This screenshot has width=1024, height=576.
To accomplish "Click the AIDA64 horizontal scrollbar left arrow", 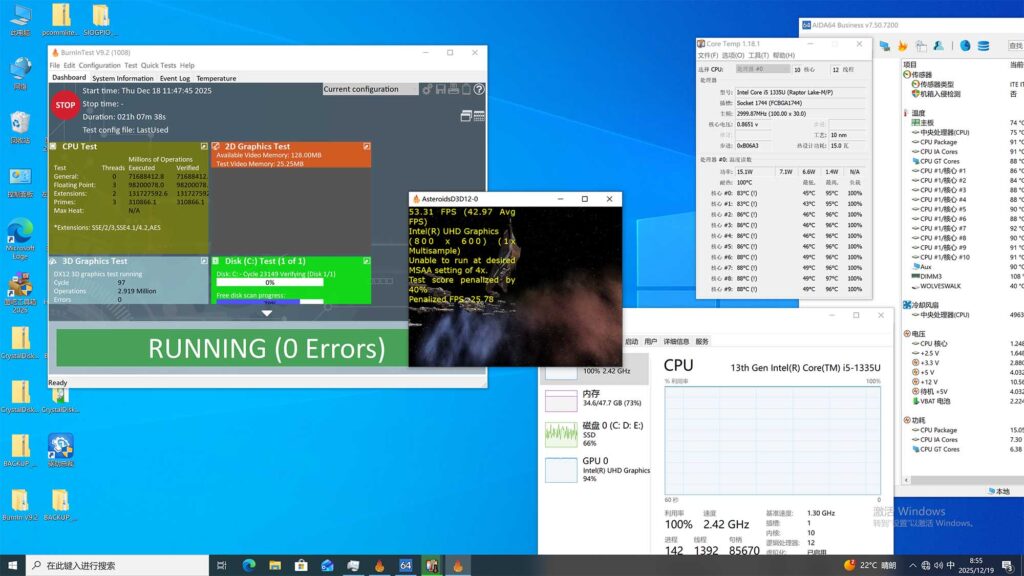I will 906,480.
